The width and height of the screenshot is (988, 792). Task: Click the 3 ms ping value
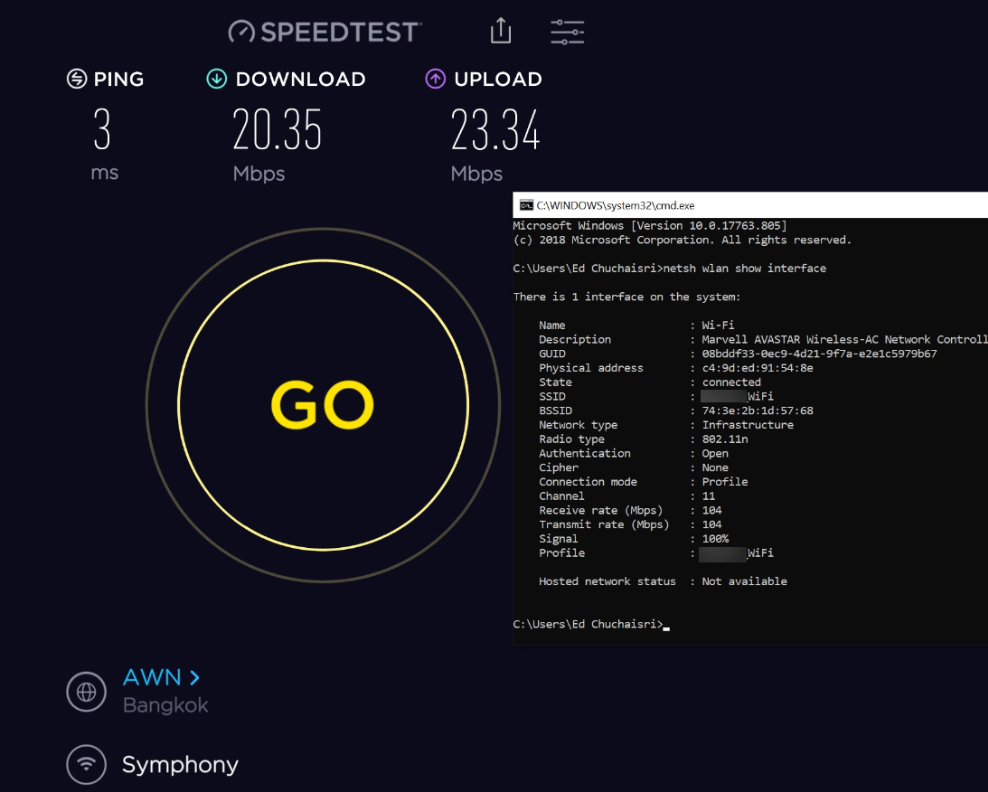(x=103, y=129)
